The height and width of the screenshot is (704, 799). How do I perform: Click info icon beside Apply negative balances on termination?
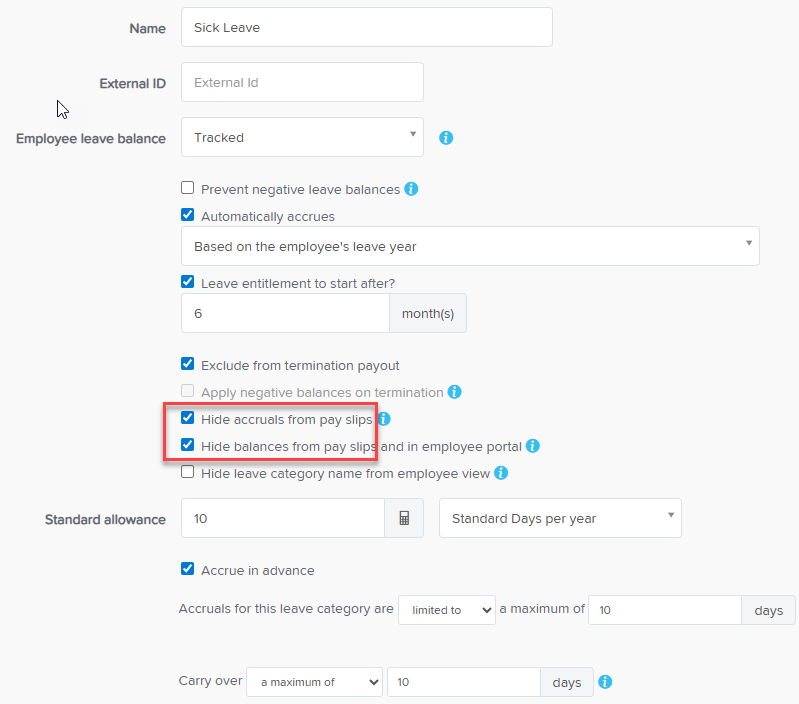[x=454, y=392]
